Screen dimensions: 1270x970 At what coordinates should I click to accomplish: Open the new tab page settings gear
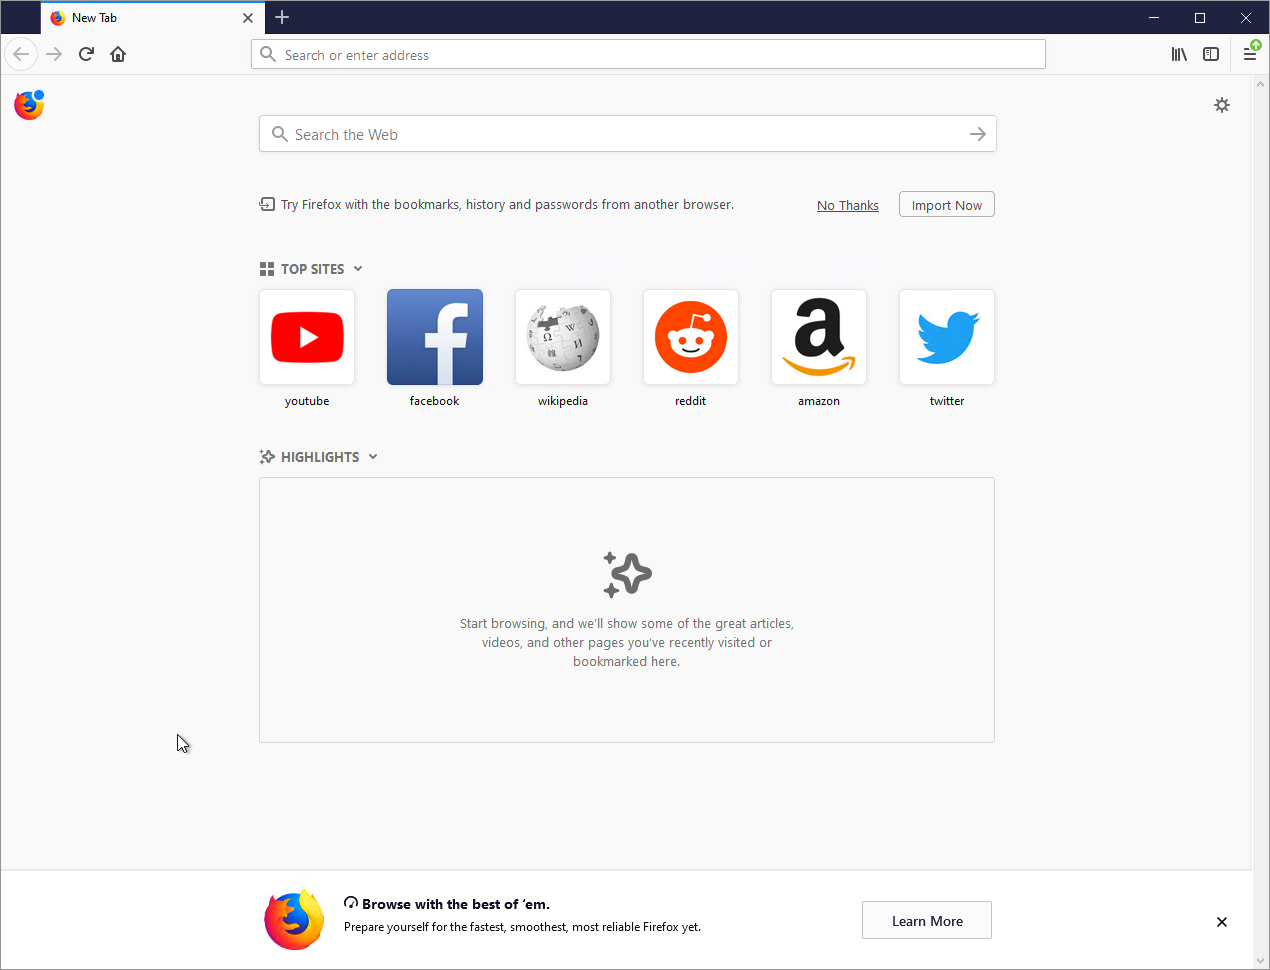(1222, 105)
